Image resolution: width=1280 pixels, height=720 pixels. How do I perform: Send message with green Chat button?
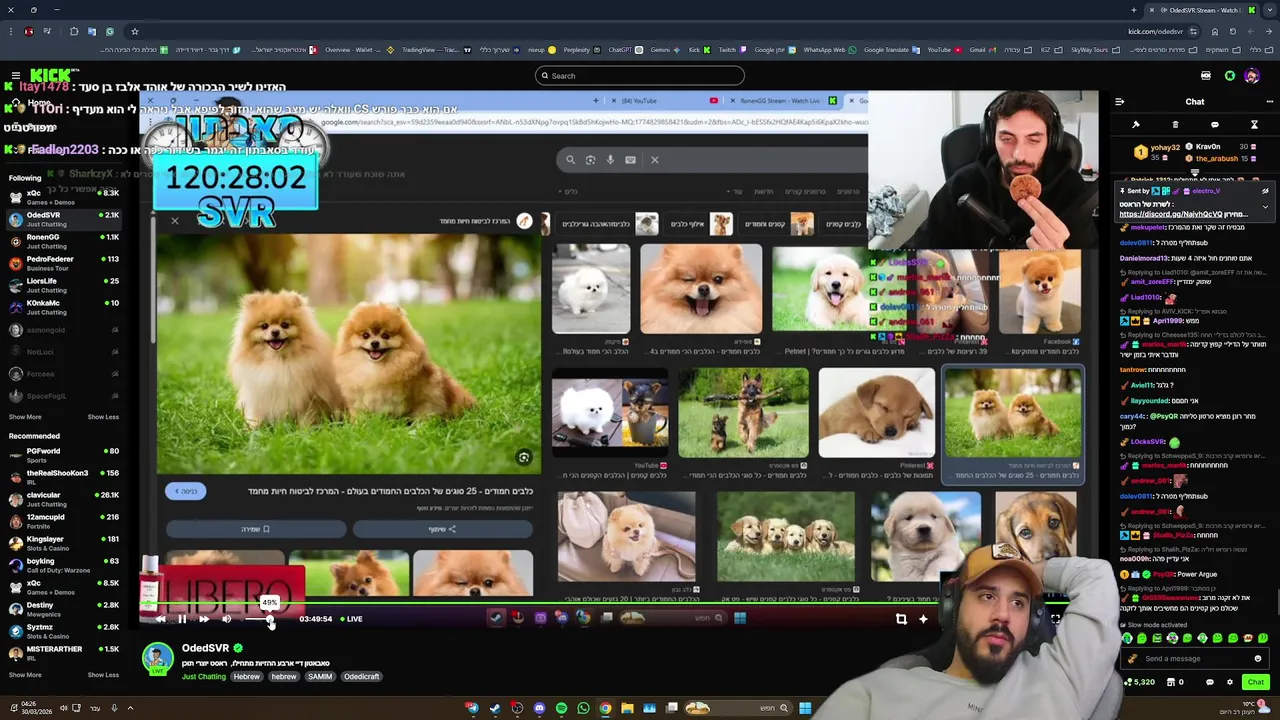[1256, 682]
